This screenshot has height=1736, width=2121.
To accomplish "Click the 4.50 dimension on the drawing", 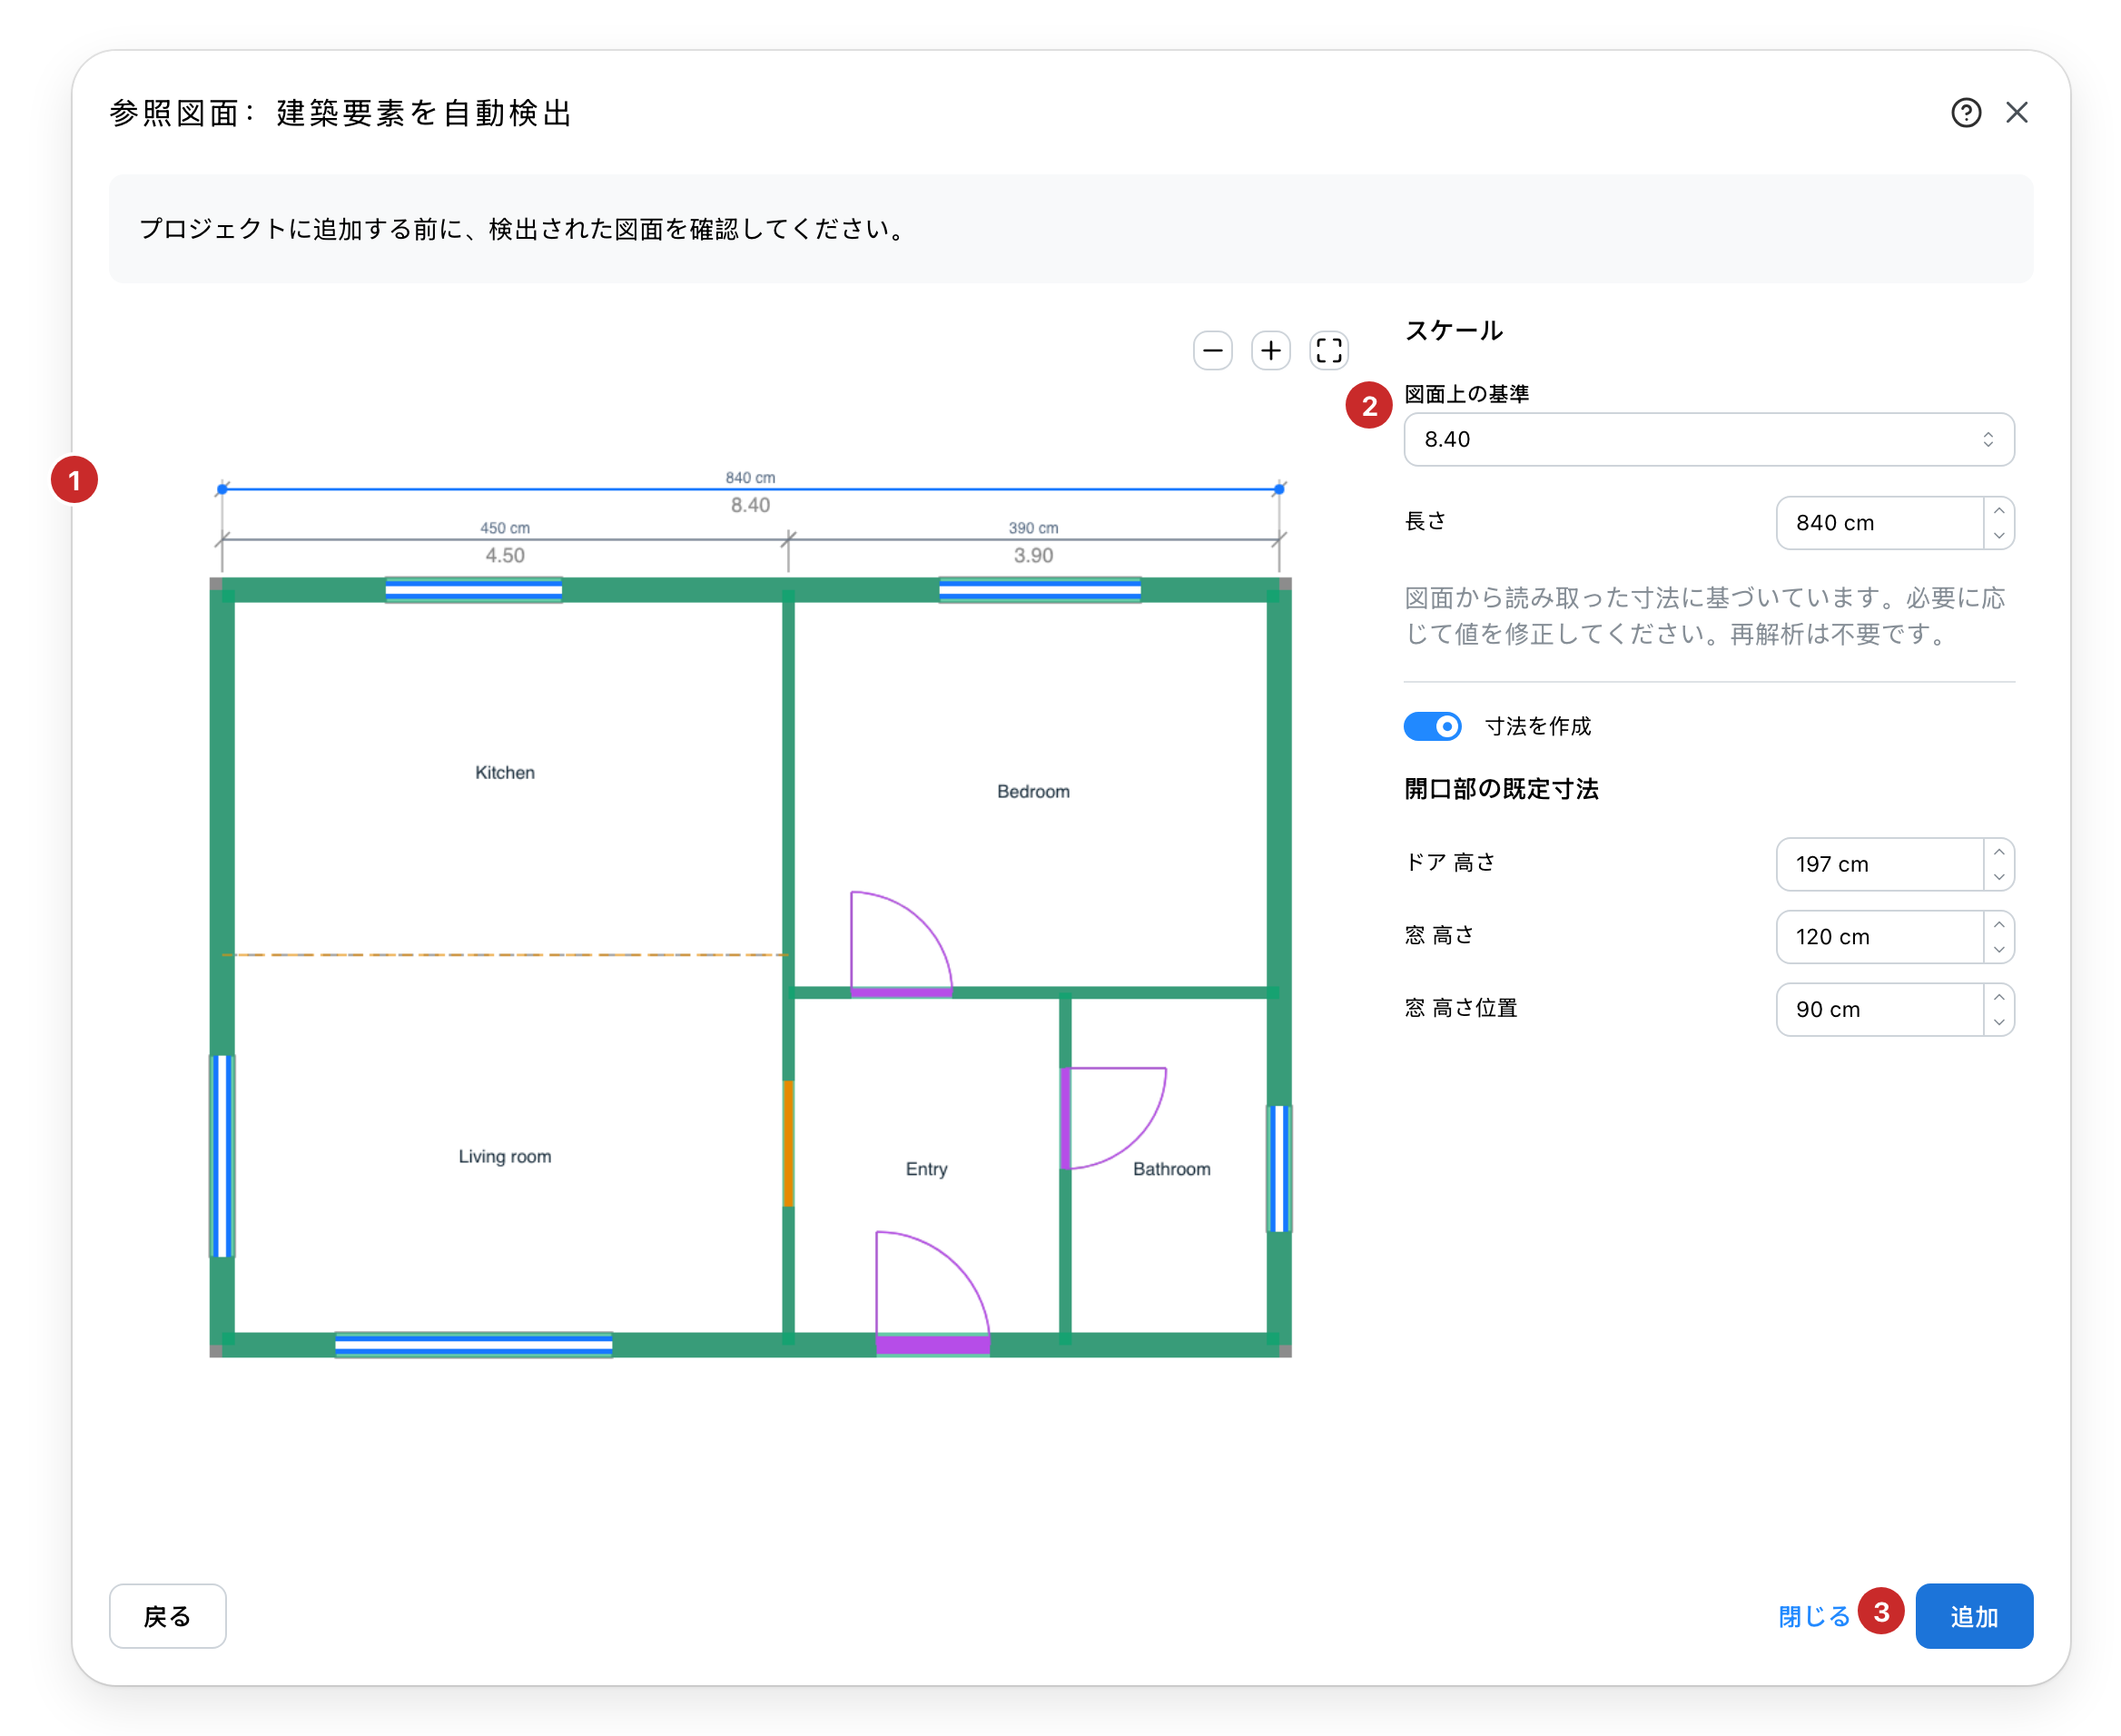I will pos(504,556).
